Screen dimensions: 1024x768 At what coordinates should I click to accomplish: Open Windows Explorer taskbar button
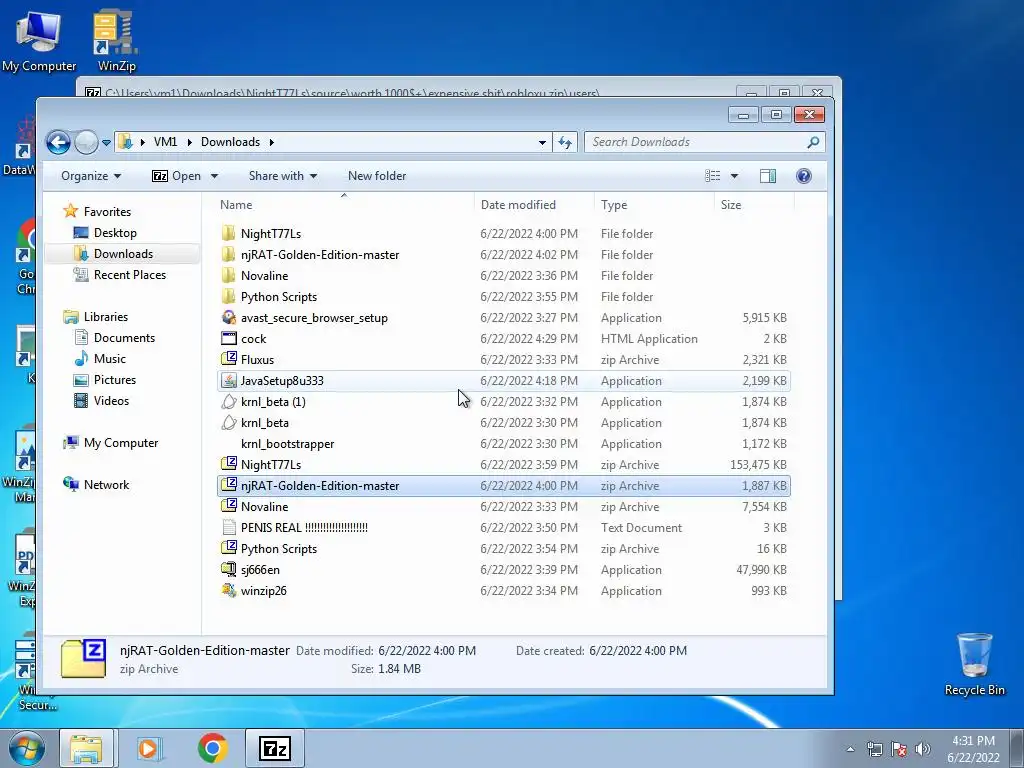pyautogui.click(x=86, y=748)
